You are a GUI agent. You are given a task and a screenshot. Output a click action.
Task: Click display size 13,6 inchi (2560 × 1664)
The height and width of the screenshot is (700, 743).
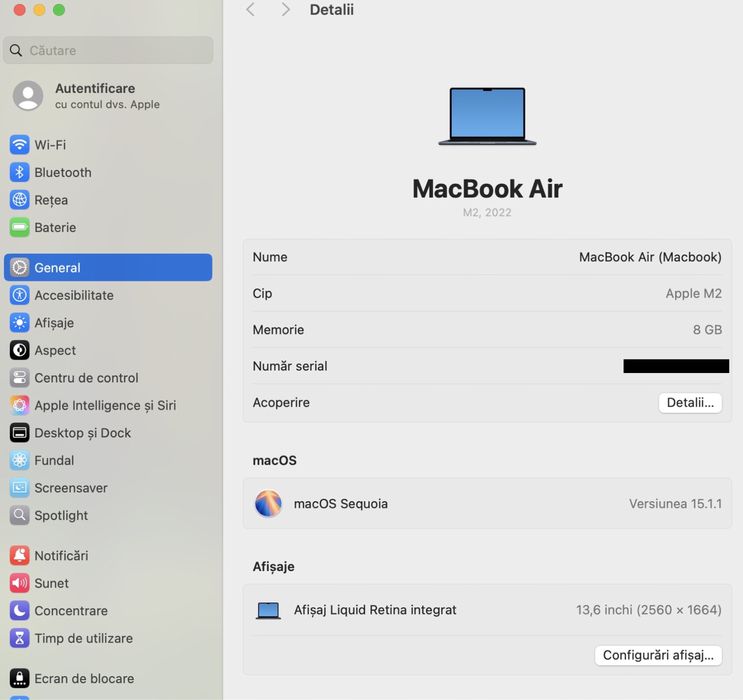[x=649, y=610]
